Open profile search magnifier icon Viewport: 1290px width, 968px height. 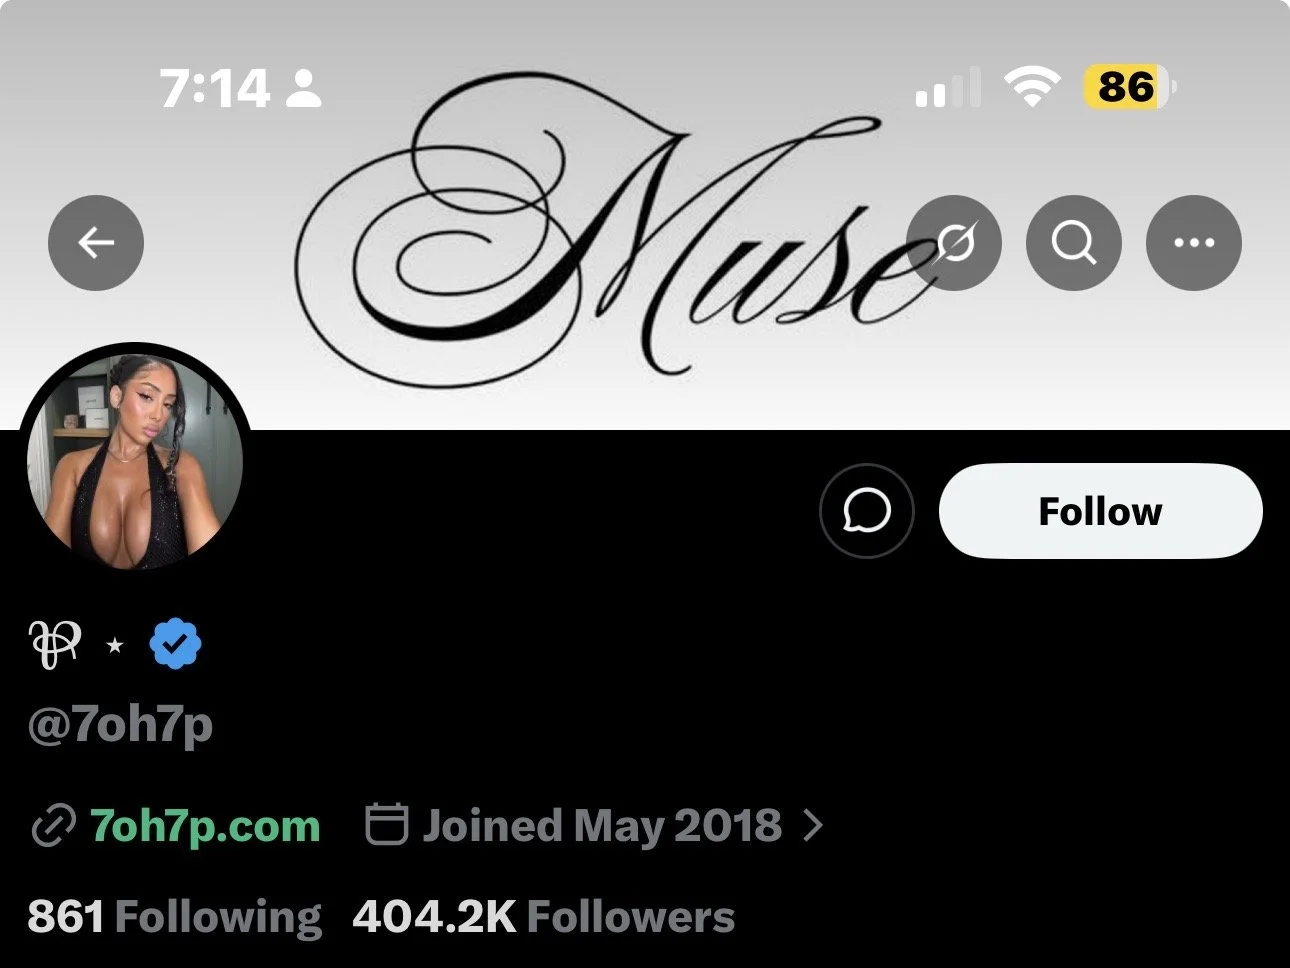click(x=1074, y=243)
